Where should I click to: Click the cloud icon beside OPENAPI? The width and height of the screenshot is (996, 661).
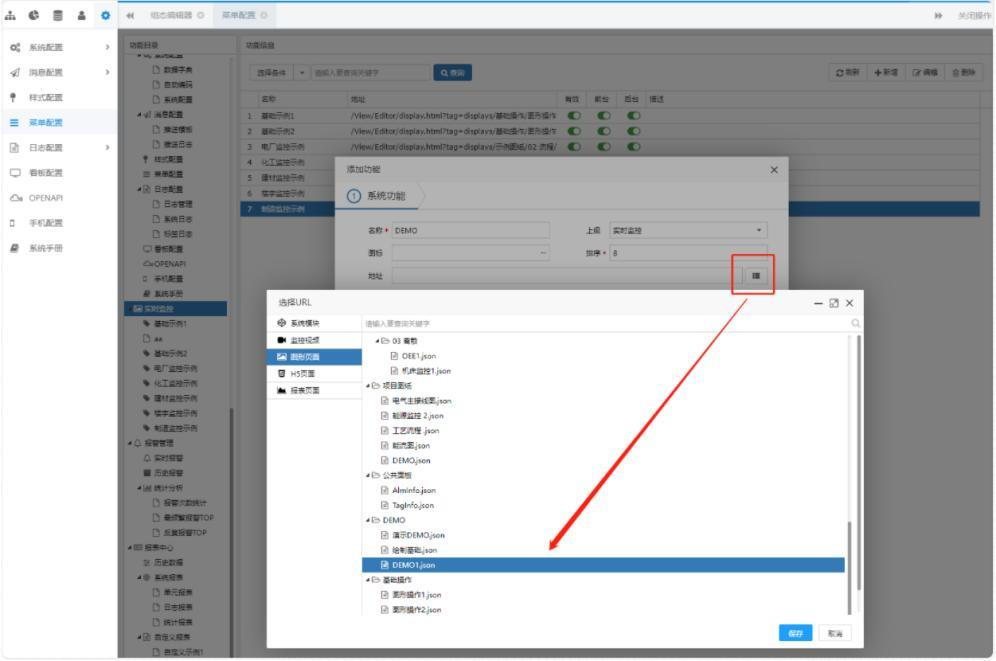(15, 198)
